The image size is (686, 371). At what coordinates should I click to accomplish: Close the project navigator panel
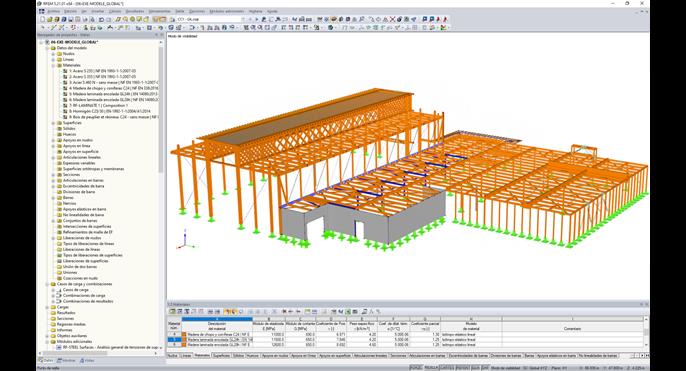(x=162, y=35)
